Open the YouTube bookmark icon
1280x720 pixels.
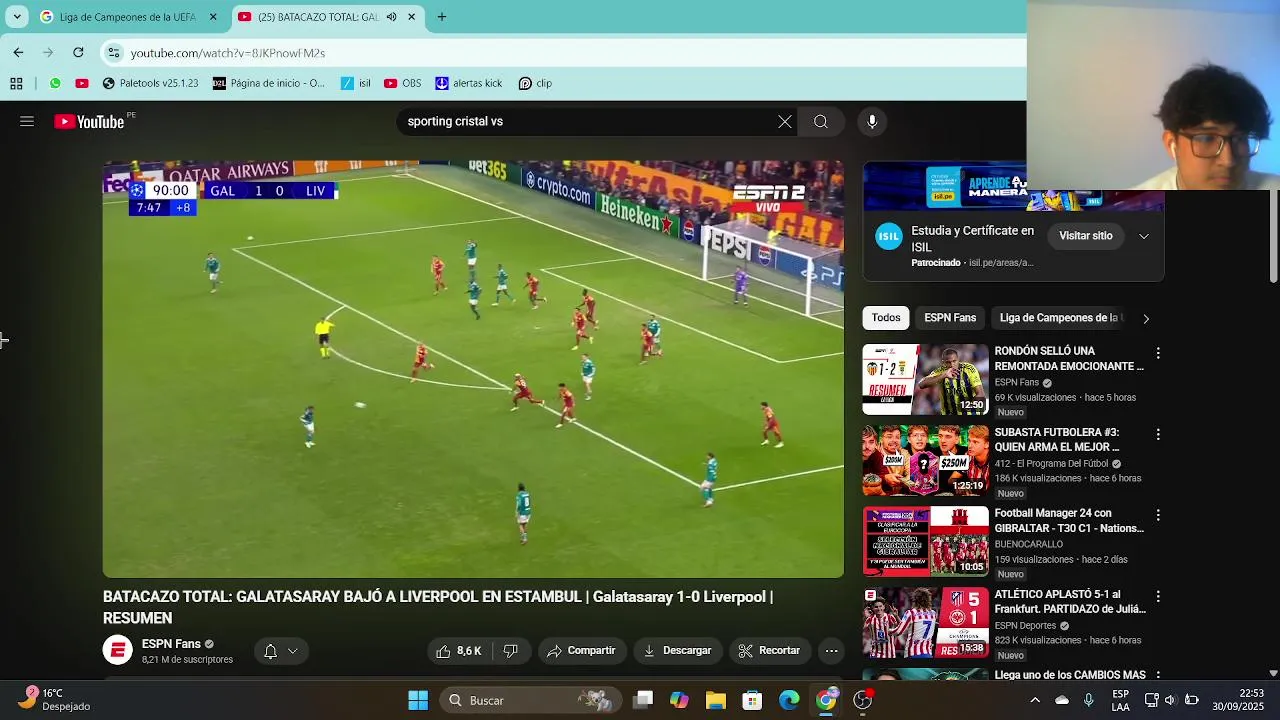tap(82, 83)
